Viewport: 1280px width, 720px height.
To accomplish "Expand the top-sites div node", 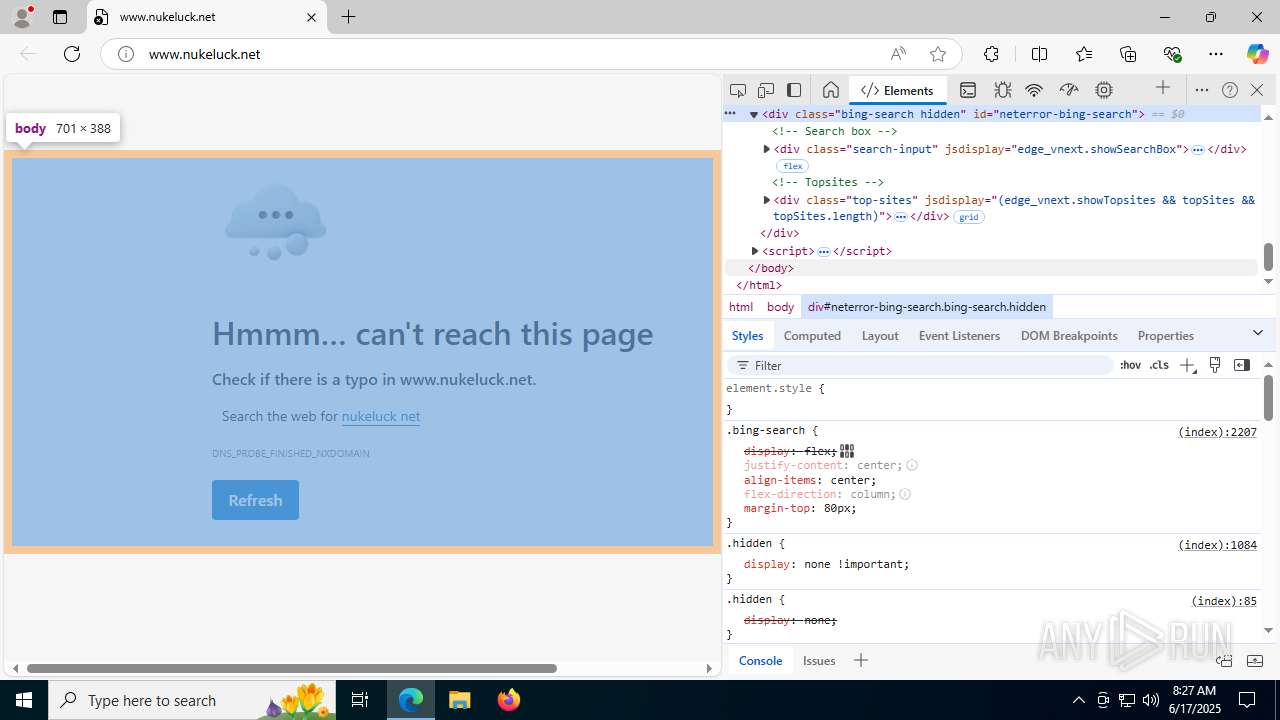I will tap(767, 200).
